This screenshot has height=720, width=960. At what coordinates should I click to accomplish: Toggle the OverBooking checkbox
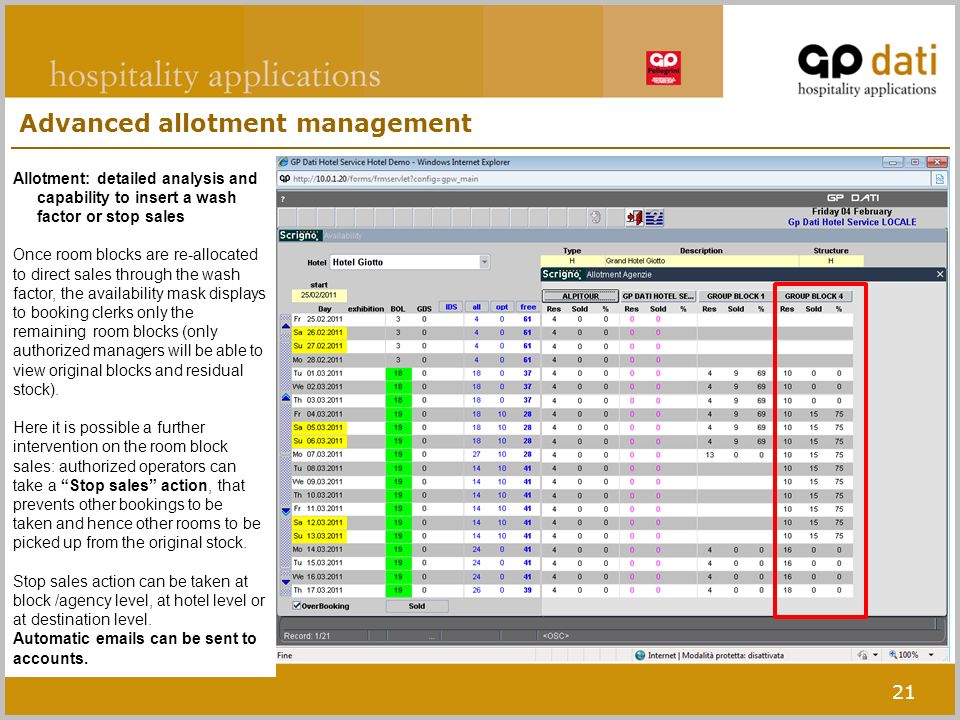point(297,606)
